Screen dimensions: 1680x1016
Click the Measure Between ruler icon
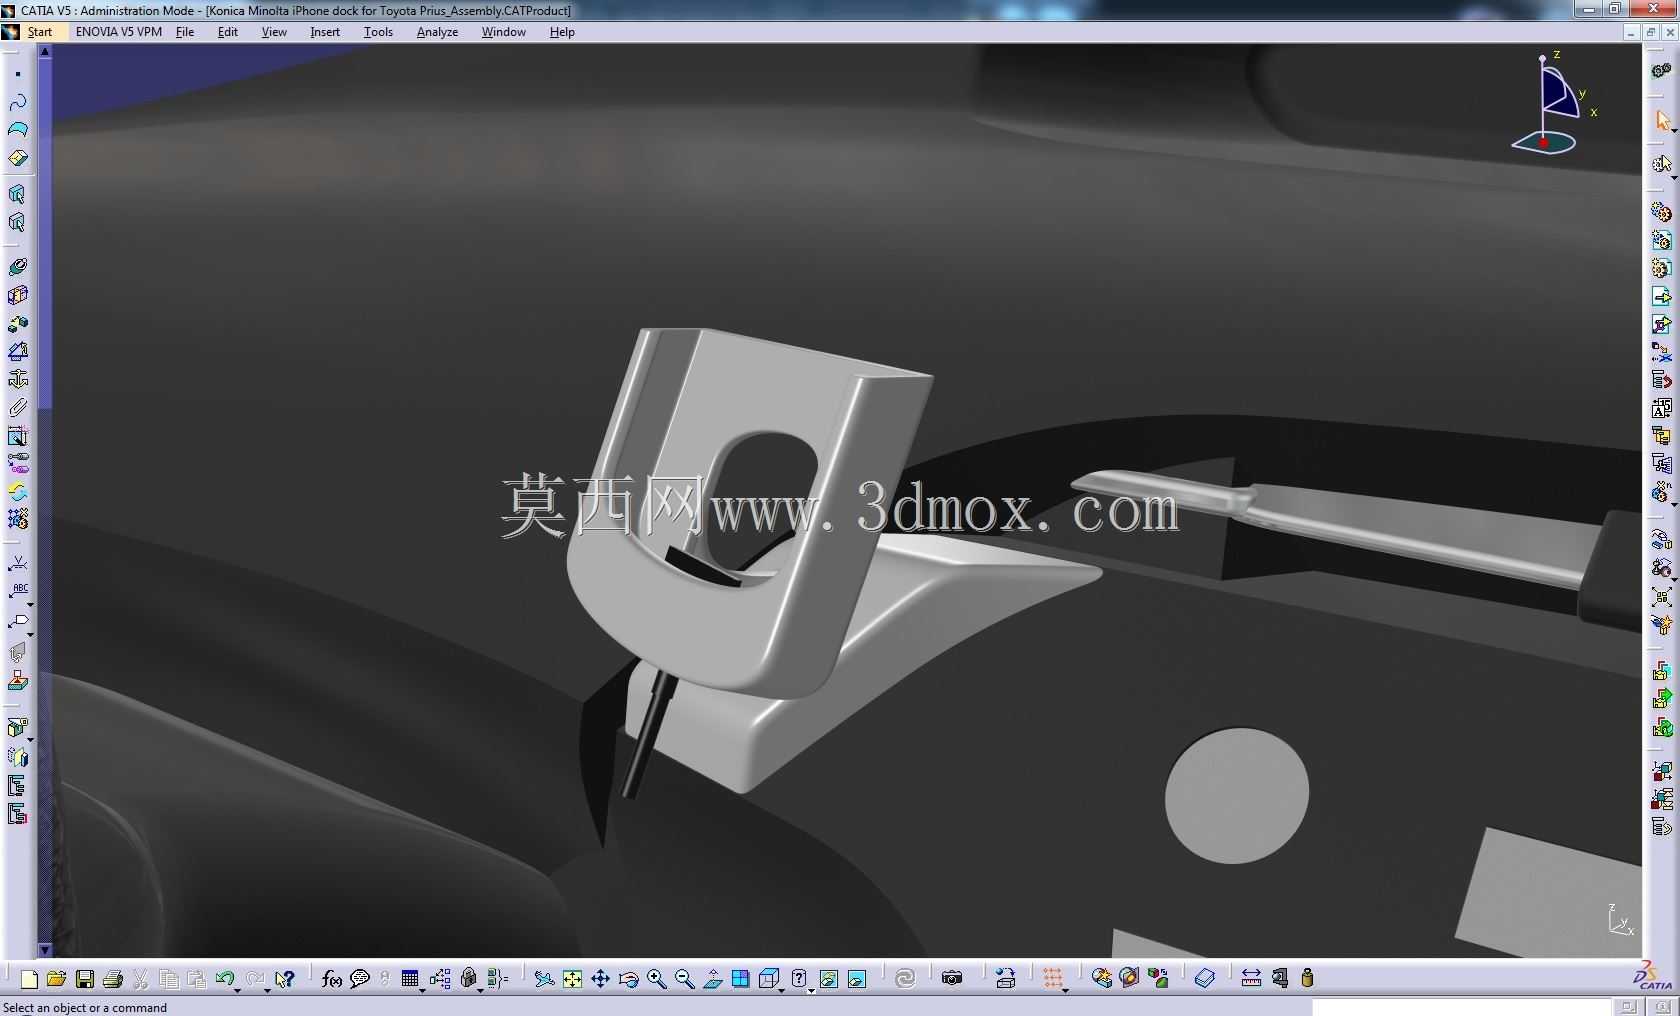1251,978
